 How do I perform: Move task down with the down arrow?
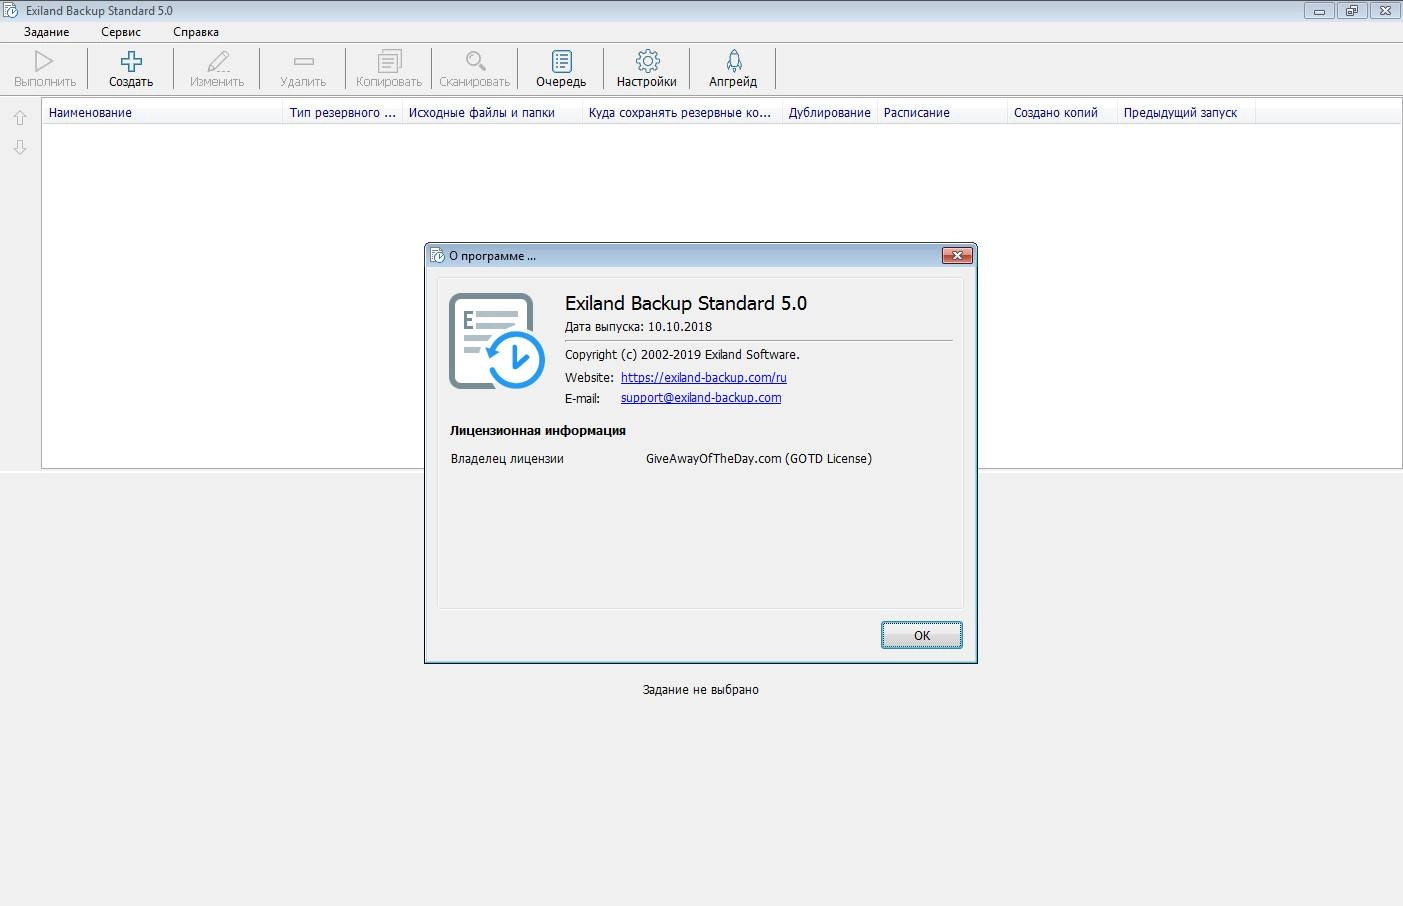point(20,147)
